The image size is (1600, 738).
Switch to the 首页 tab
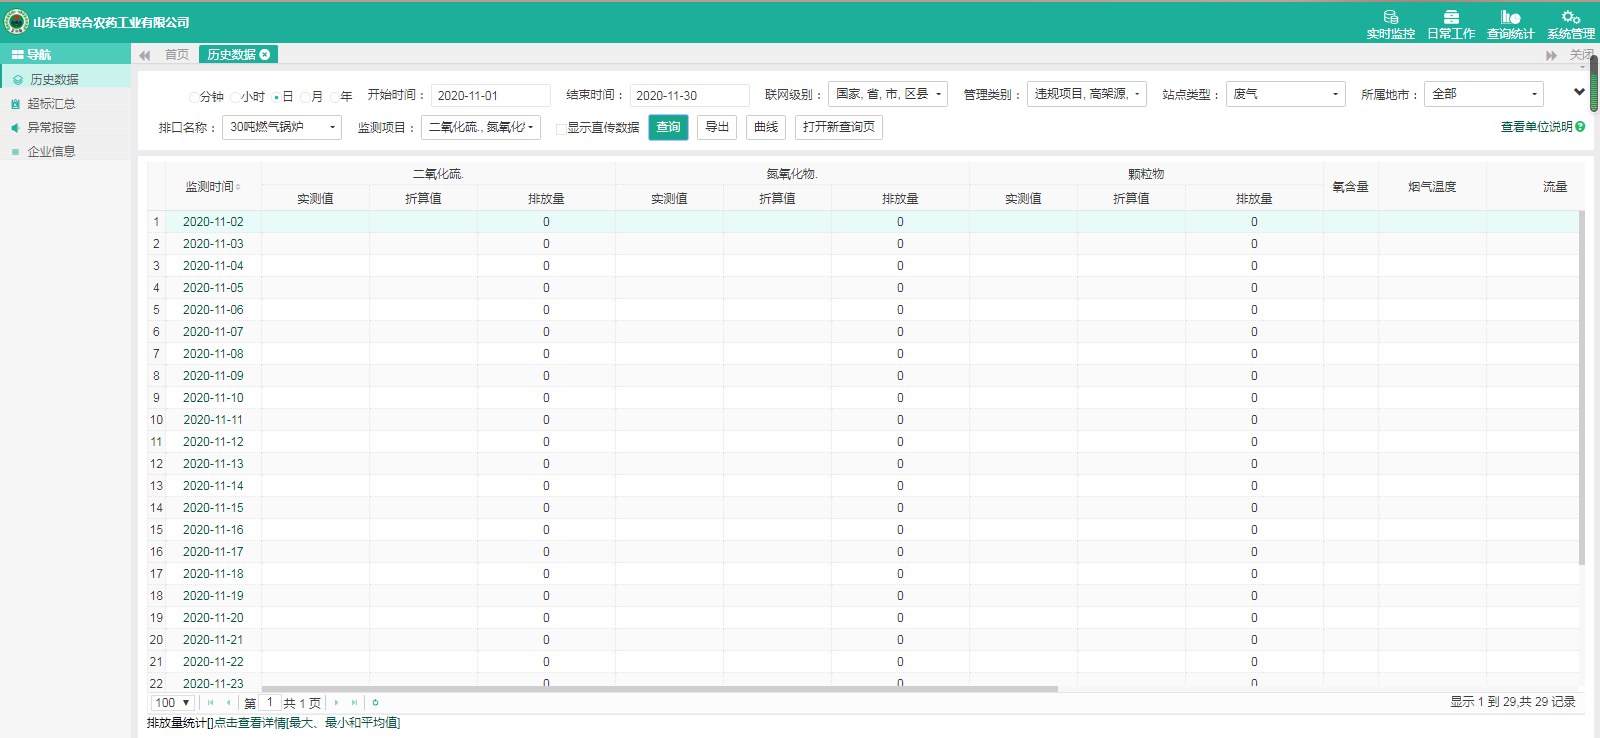pos(177,55)
